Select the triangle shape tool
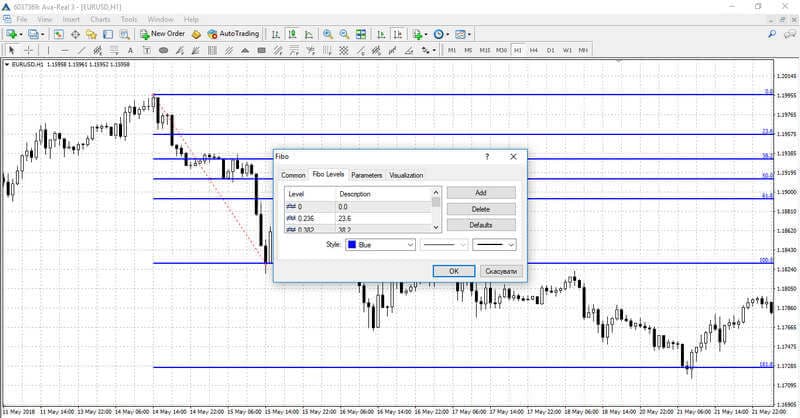The width and height of the screenshot is (800, 418). click(x=244, y=50)
